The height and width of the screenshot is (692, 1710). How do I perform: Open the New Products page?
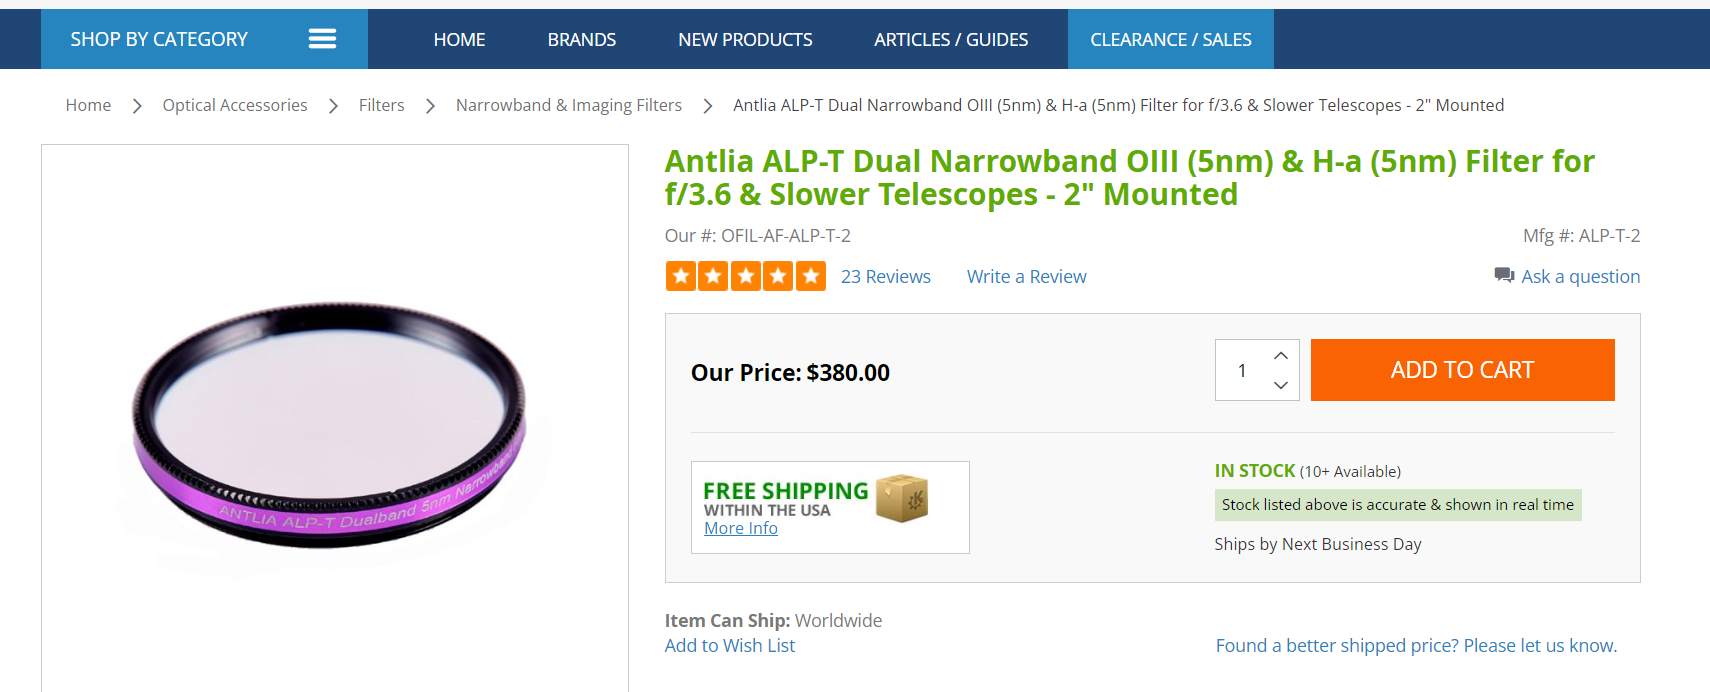[x=745, y=39]
